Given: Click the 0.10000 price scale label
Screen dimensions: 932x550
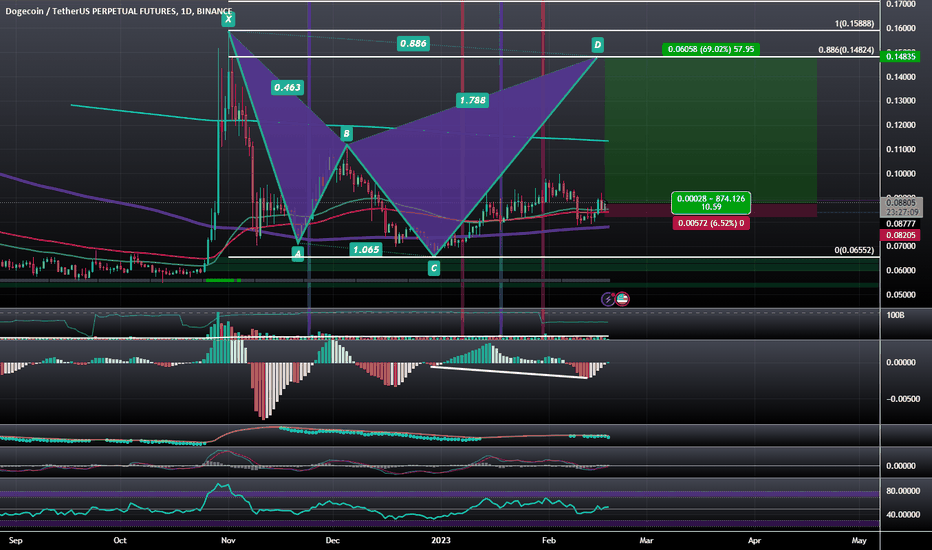Looking at the screenshot, I should click(901, 174).
